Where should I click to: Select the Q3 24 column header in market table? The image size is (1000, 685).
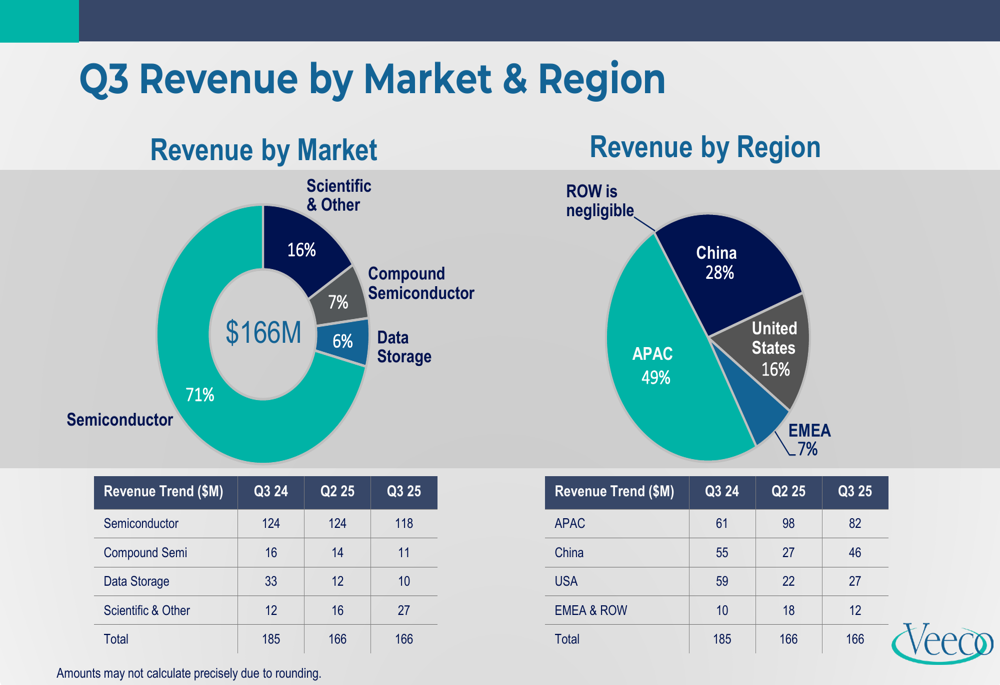tap(271, 491)
